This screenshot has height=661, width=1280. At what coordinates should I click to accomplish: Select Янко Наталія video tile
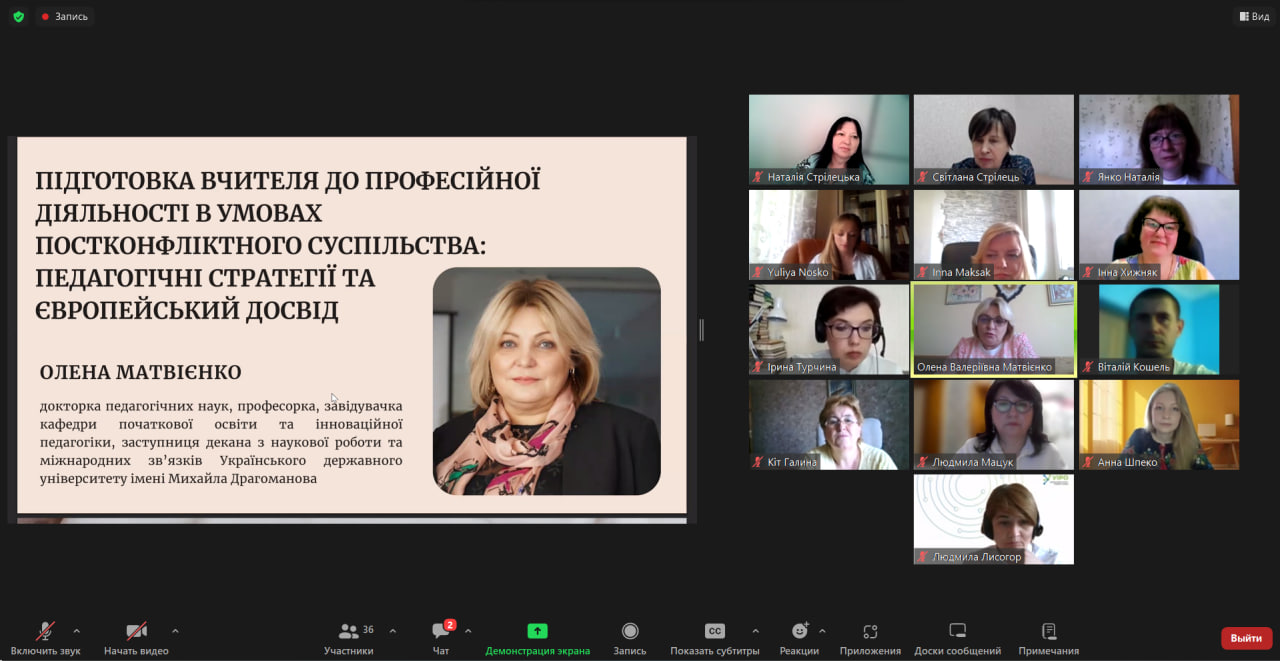point(1159,140)
